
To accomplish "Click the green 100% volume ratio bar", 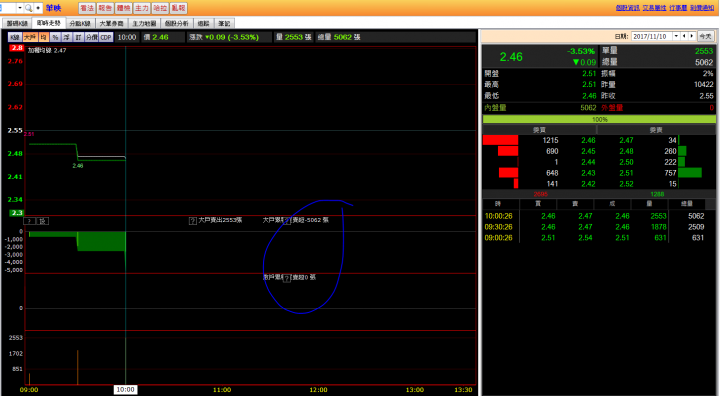I will point(599,119).
